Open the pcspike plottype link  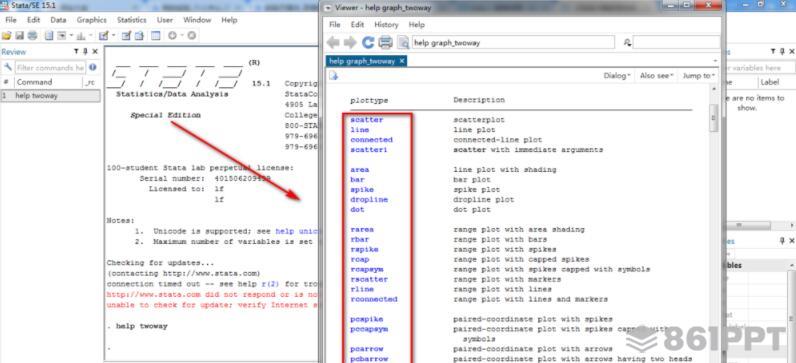[367, 319]
